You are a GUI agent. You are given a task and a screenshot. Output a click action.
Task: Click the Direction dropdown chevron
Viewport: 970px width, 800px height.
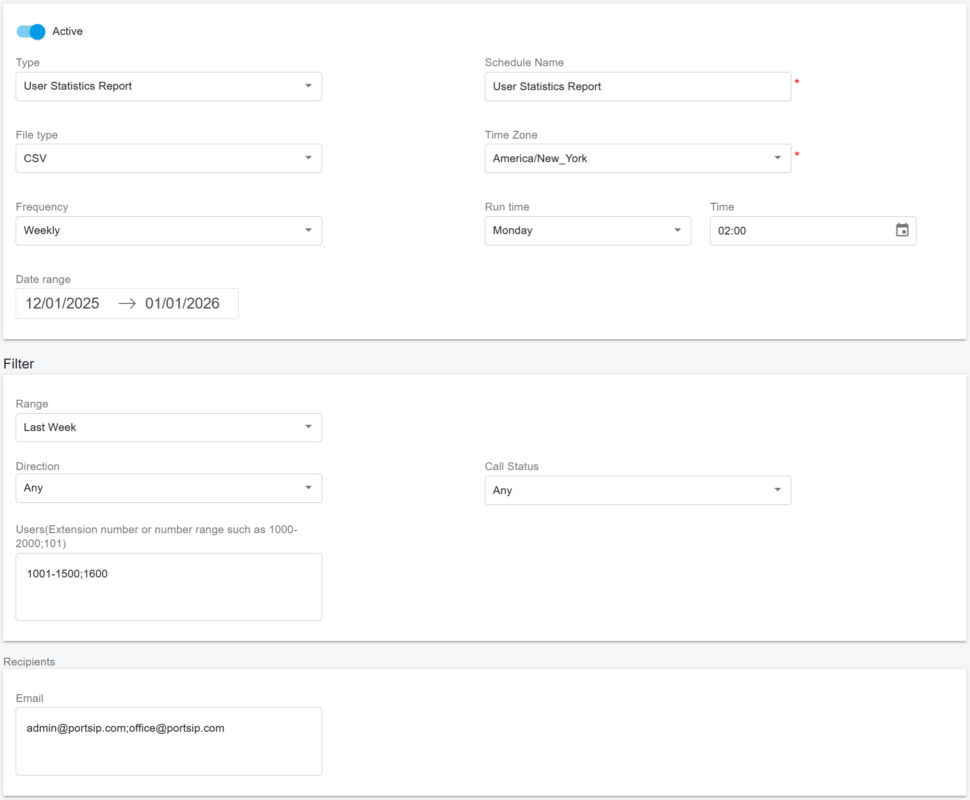310,488
